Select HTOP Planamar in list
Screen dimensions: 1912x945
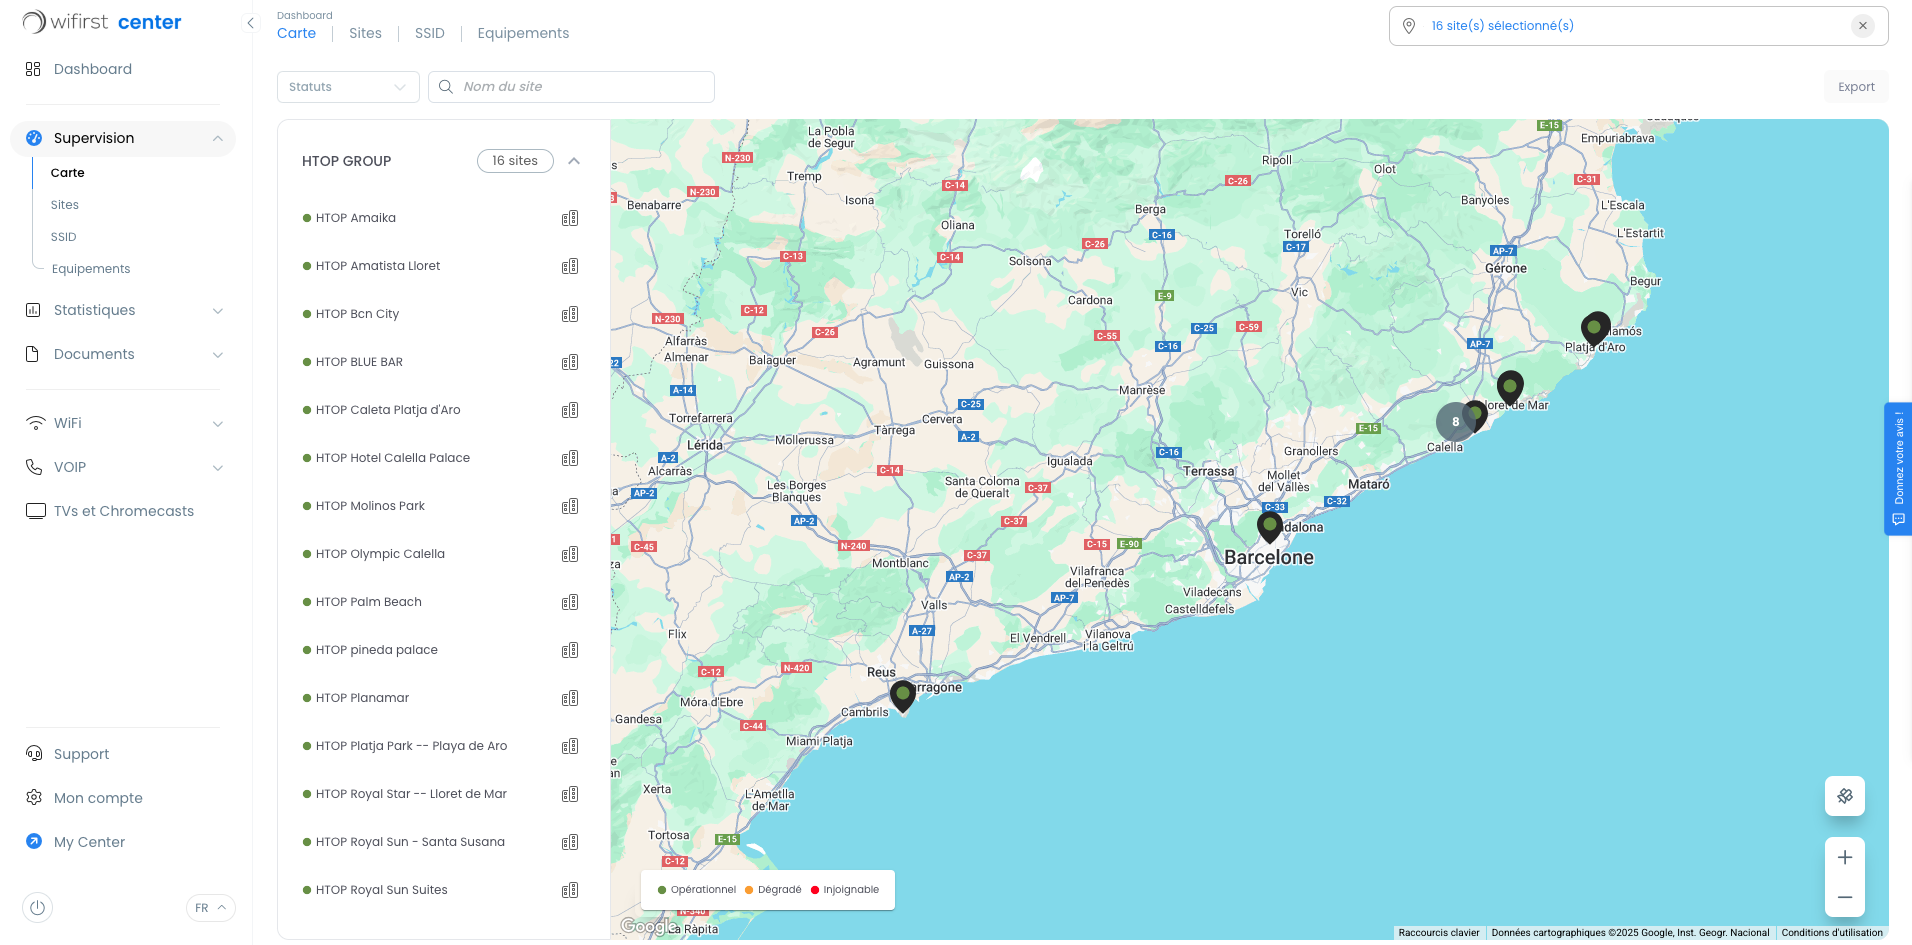[362, 698]
